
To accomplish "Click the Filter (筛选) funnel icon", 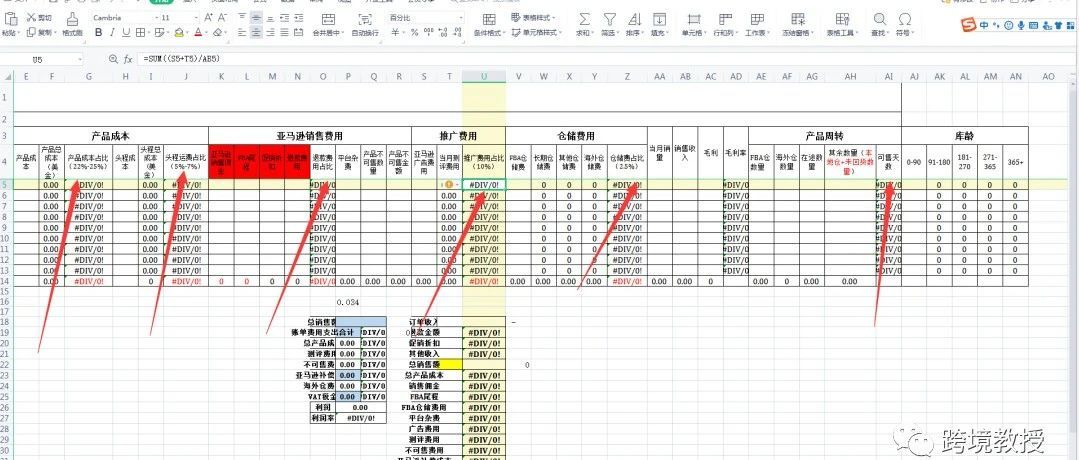I will 610,19.
